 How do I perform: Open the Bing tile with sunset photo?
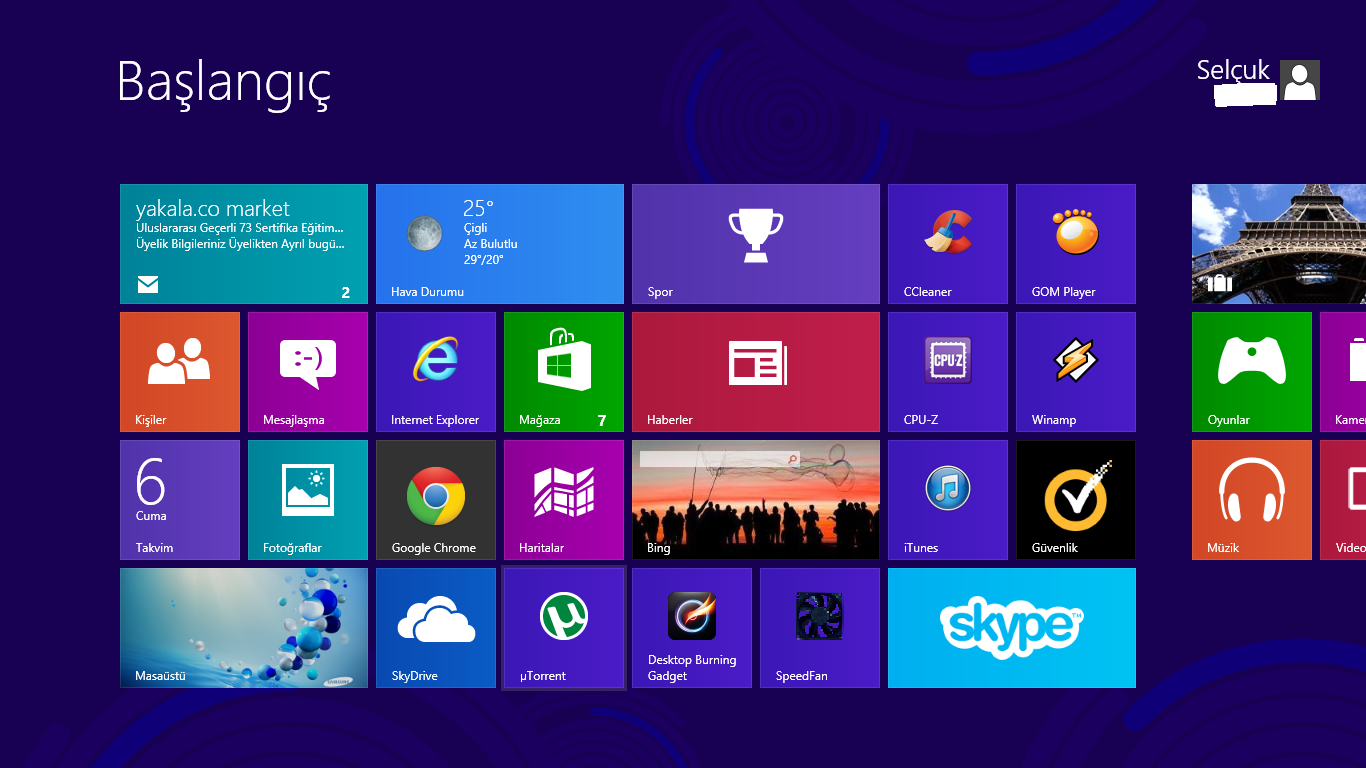coord(756,500)
